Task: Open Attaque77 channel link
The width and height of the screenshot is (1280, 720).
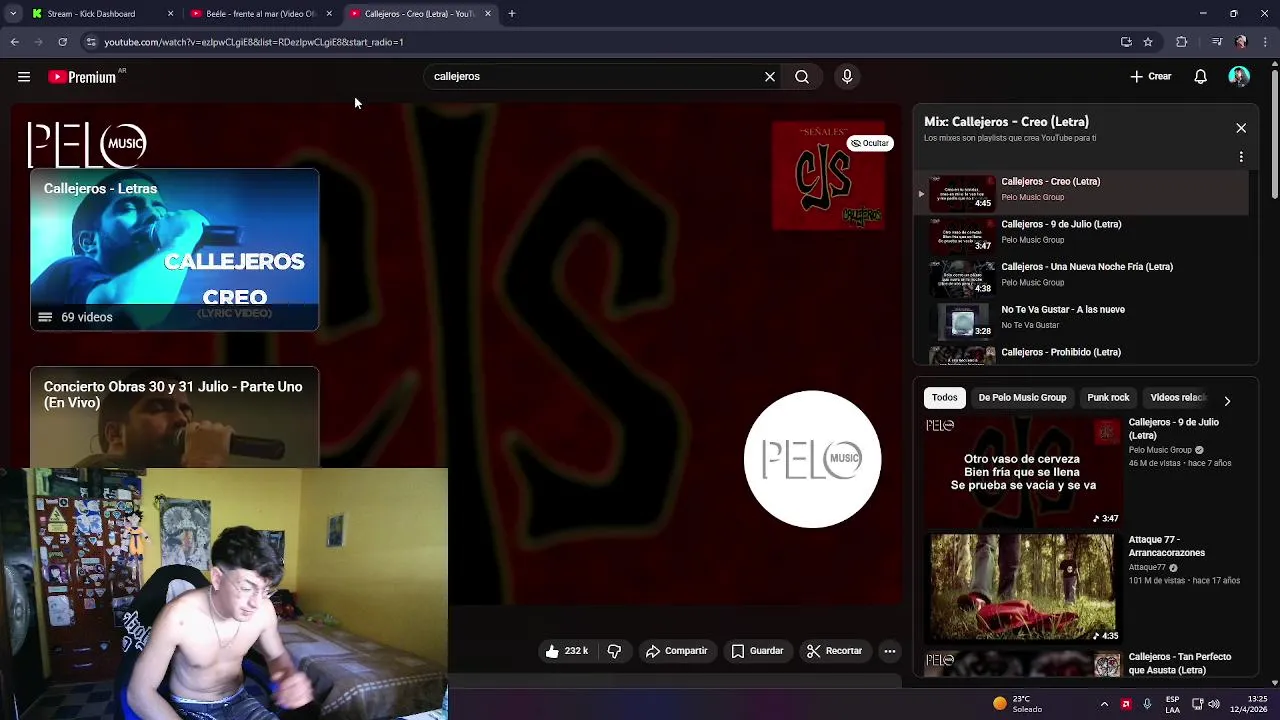Action: click(1147, 568)
